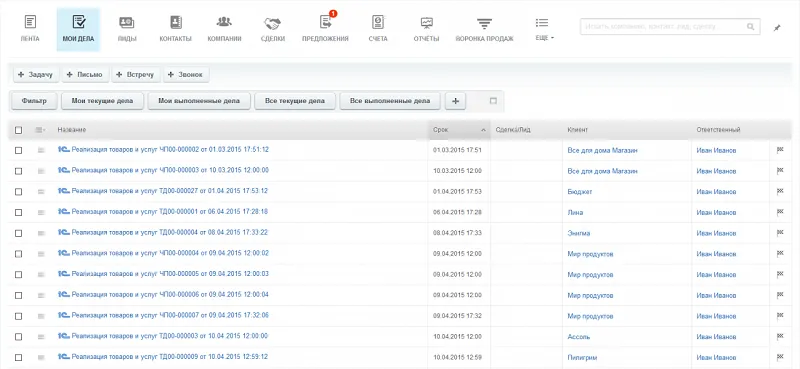Screen dimensions: 800x369
Task: Click the Название column header
Action: pyautogui.click(x=72, y=130)
